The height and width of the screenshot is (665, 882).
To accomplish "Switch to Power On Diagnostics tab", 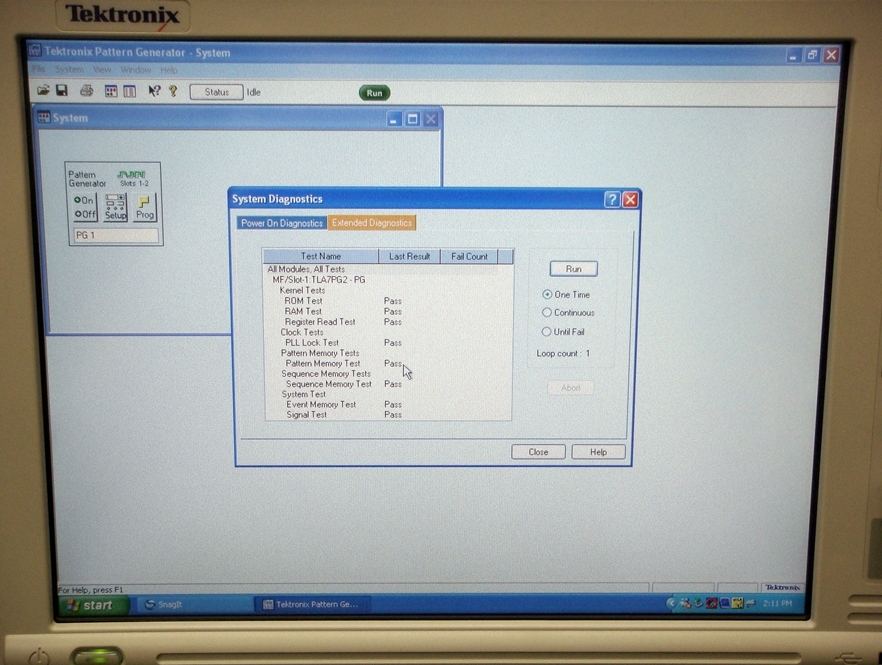I will pos(282,223).
